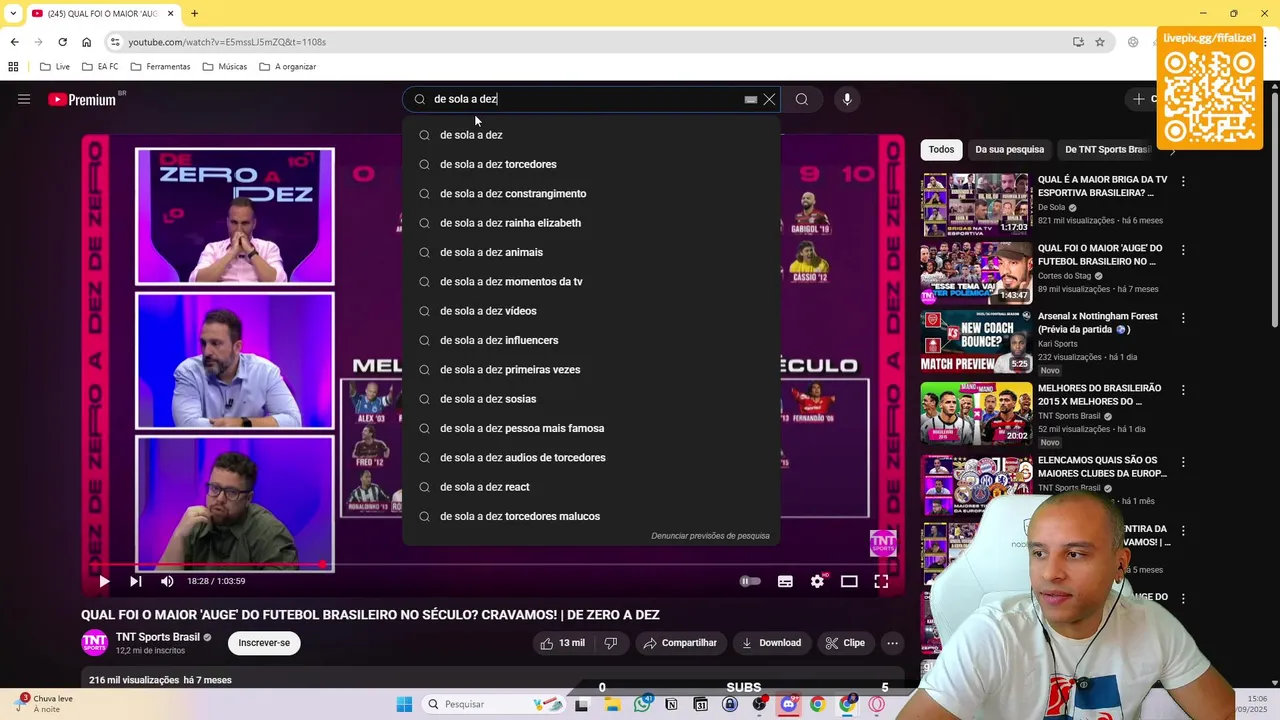Select suggestion 'de sola a dez sosias'
Screen dimensions: 1280x720
pos(591,399)
